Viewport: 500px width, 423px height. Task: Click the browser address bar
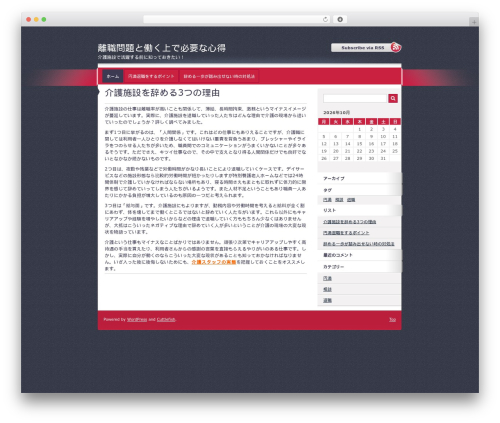(x=237, y=19)
